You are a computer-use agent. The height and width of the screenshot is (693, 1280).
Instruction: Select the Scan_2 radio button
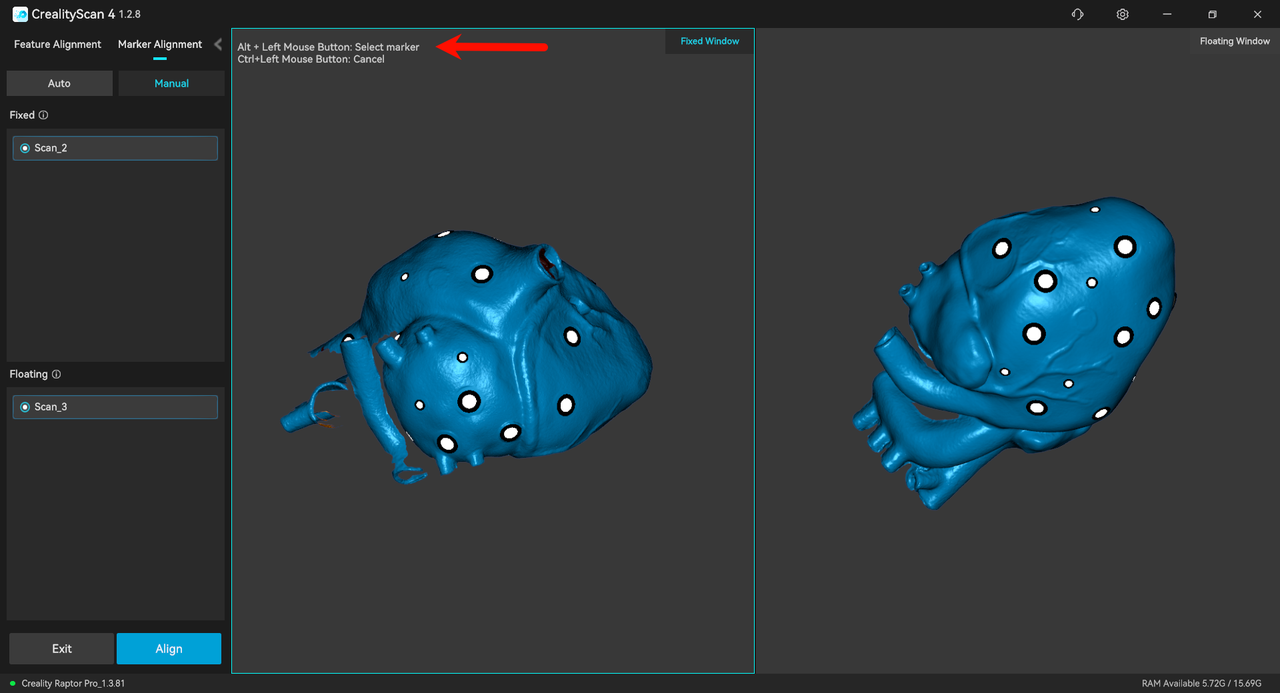pyautogui.click(x=25, y=148)
